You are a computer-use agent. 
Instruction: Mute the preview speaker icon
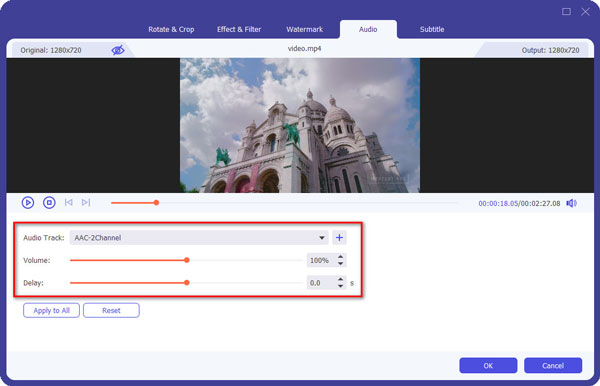tap(571, 203)
